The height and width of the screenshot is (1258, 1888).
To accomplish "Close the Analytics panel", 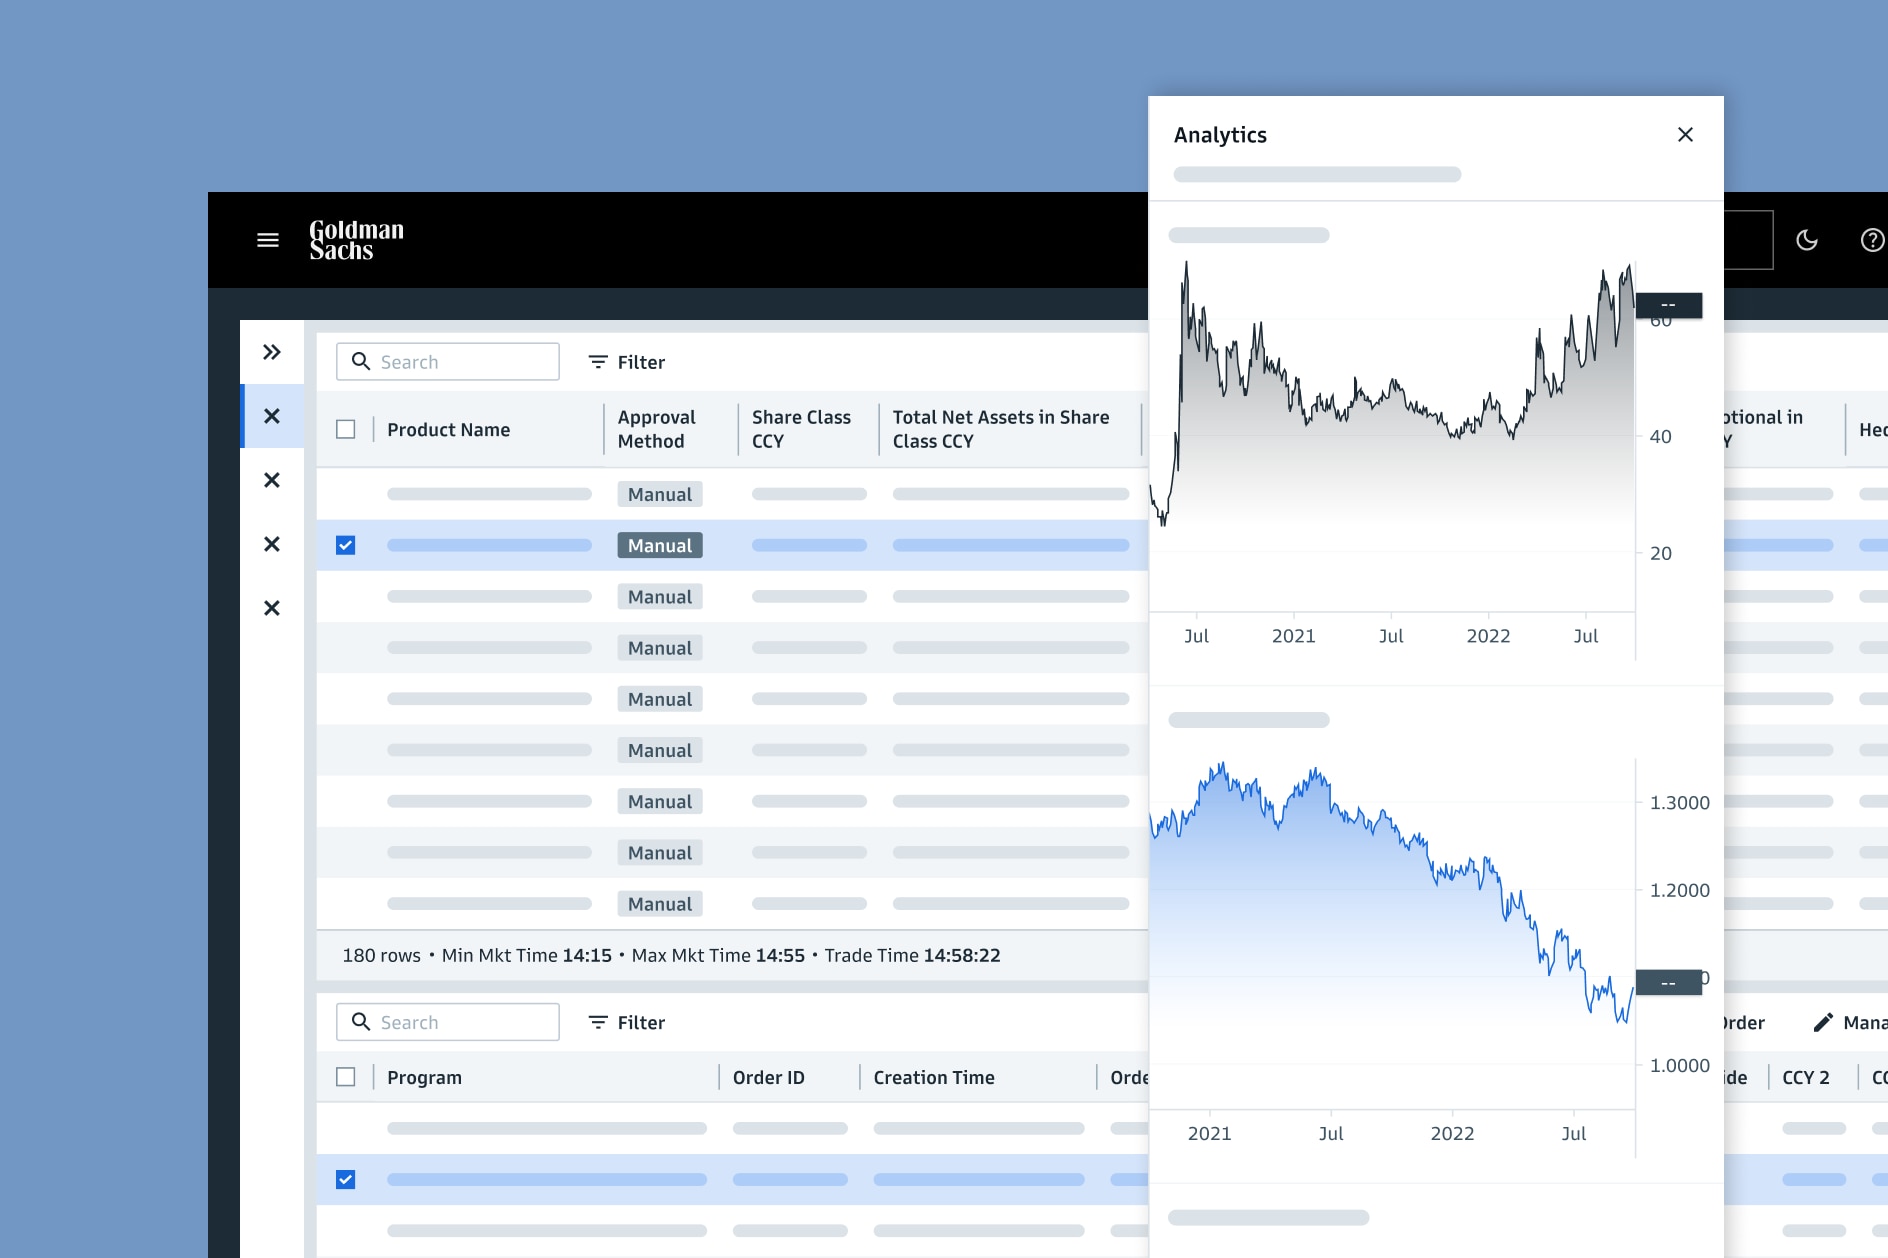I will (1685, 135).
